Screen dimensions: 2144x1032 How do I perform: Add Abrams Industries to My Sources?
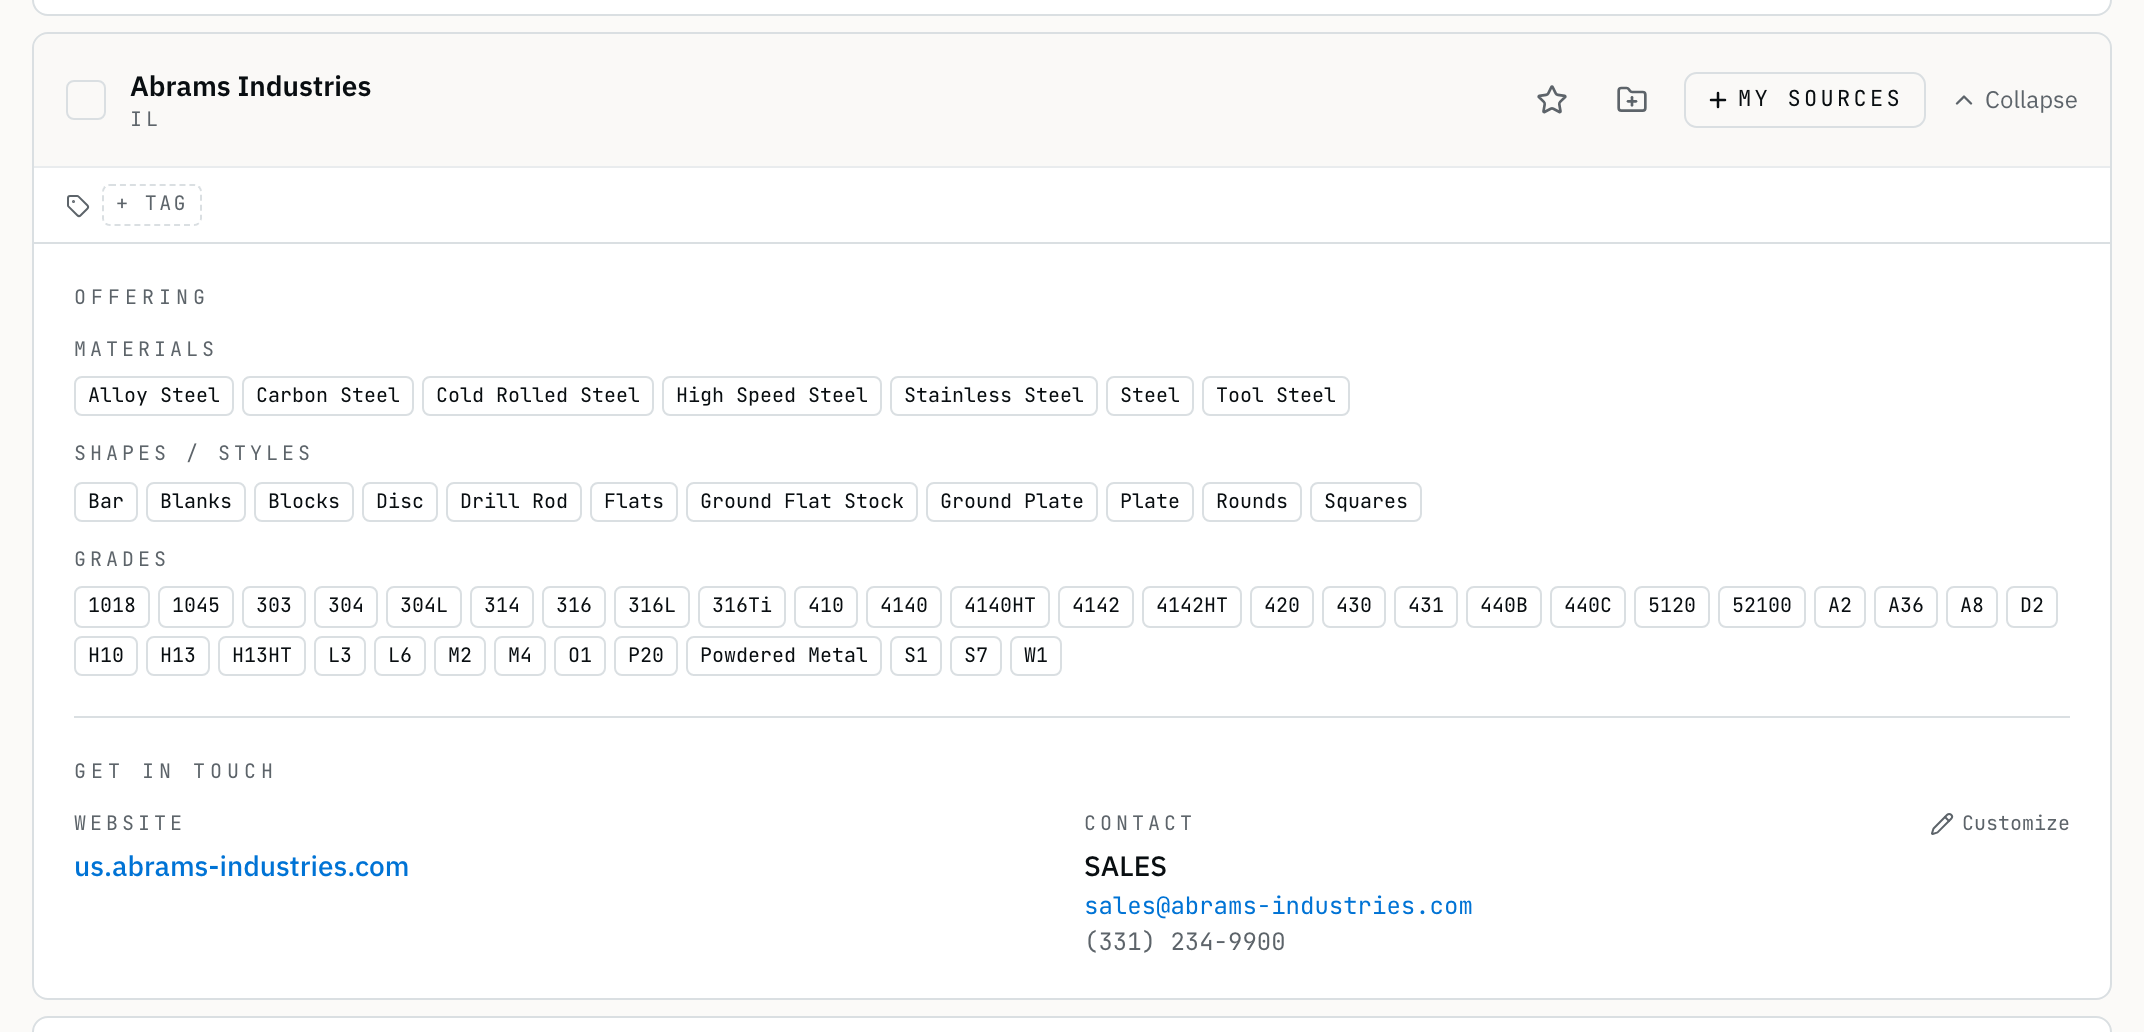(1804, 100)
